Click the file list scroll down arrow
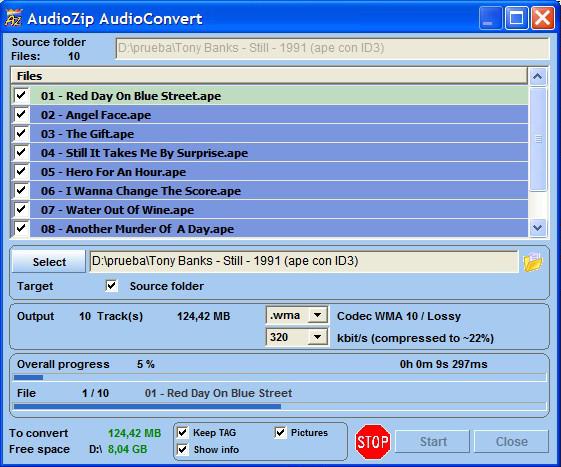 pyautogui.click(x=538, y=228)
